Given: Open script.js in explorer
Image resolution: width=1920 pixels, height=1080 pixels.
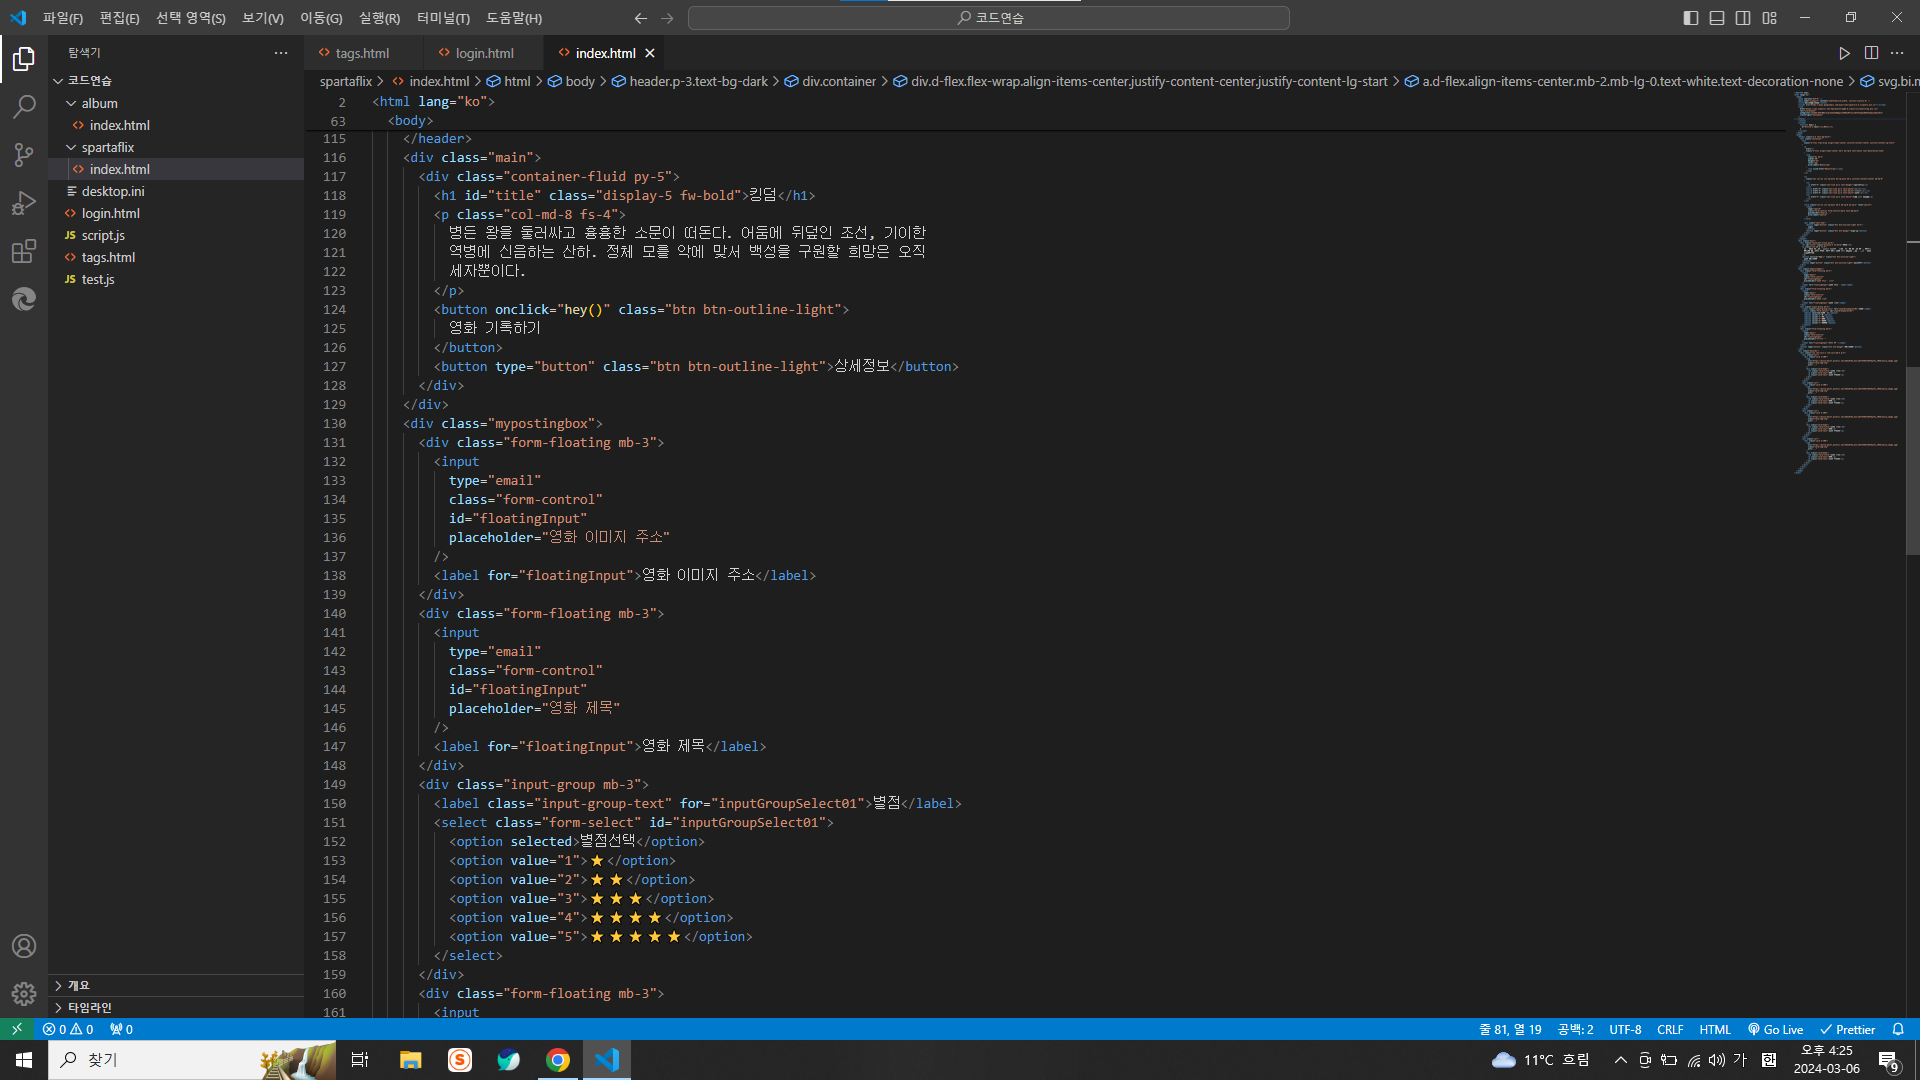Looking at the screenshot, I should click(176, 235).
